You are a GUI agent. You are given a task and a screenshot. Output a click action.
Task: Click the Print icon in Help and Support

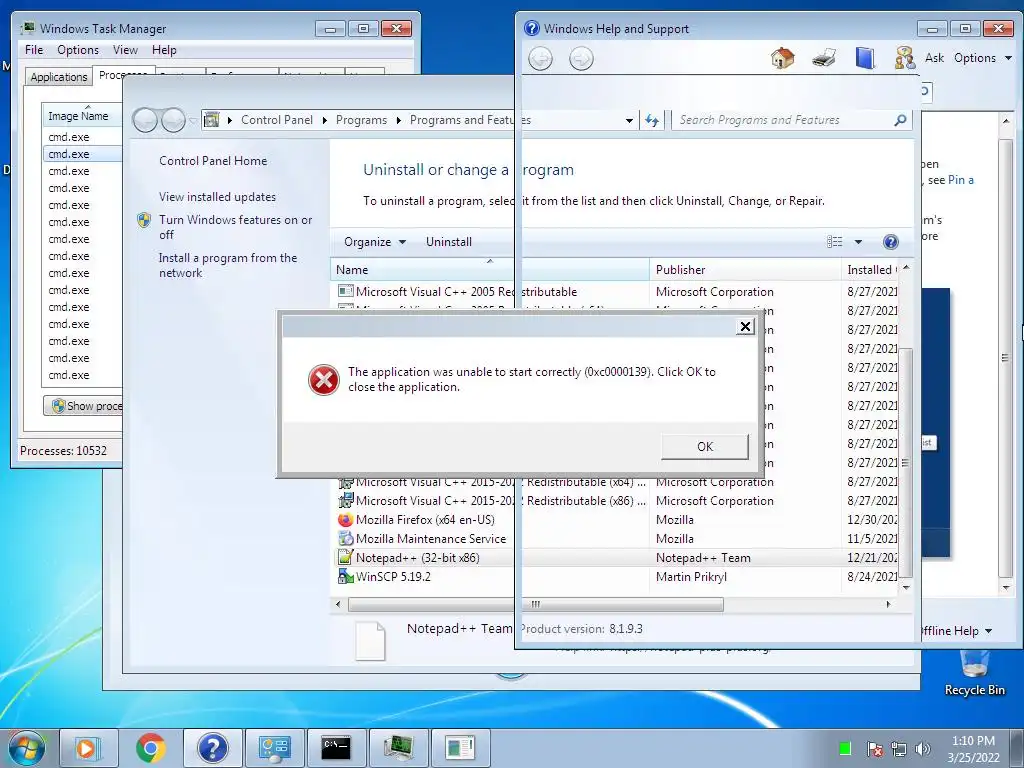(824, 58)
